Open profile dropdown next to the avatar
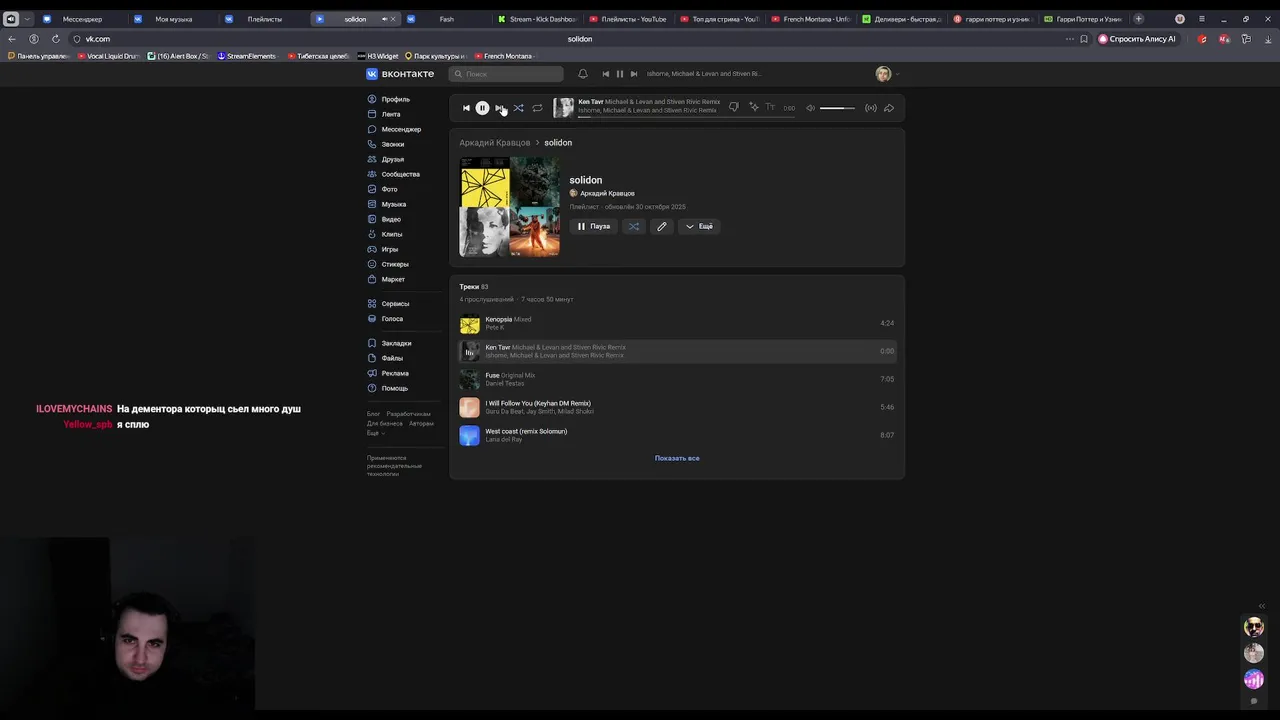The width and height of the screenshot is (1280, 720). pos(896,74)
